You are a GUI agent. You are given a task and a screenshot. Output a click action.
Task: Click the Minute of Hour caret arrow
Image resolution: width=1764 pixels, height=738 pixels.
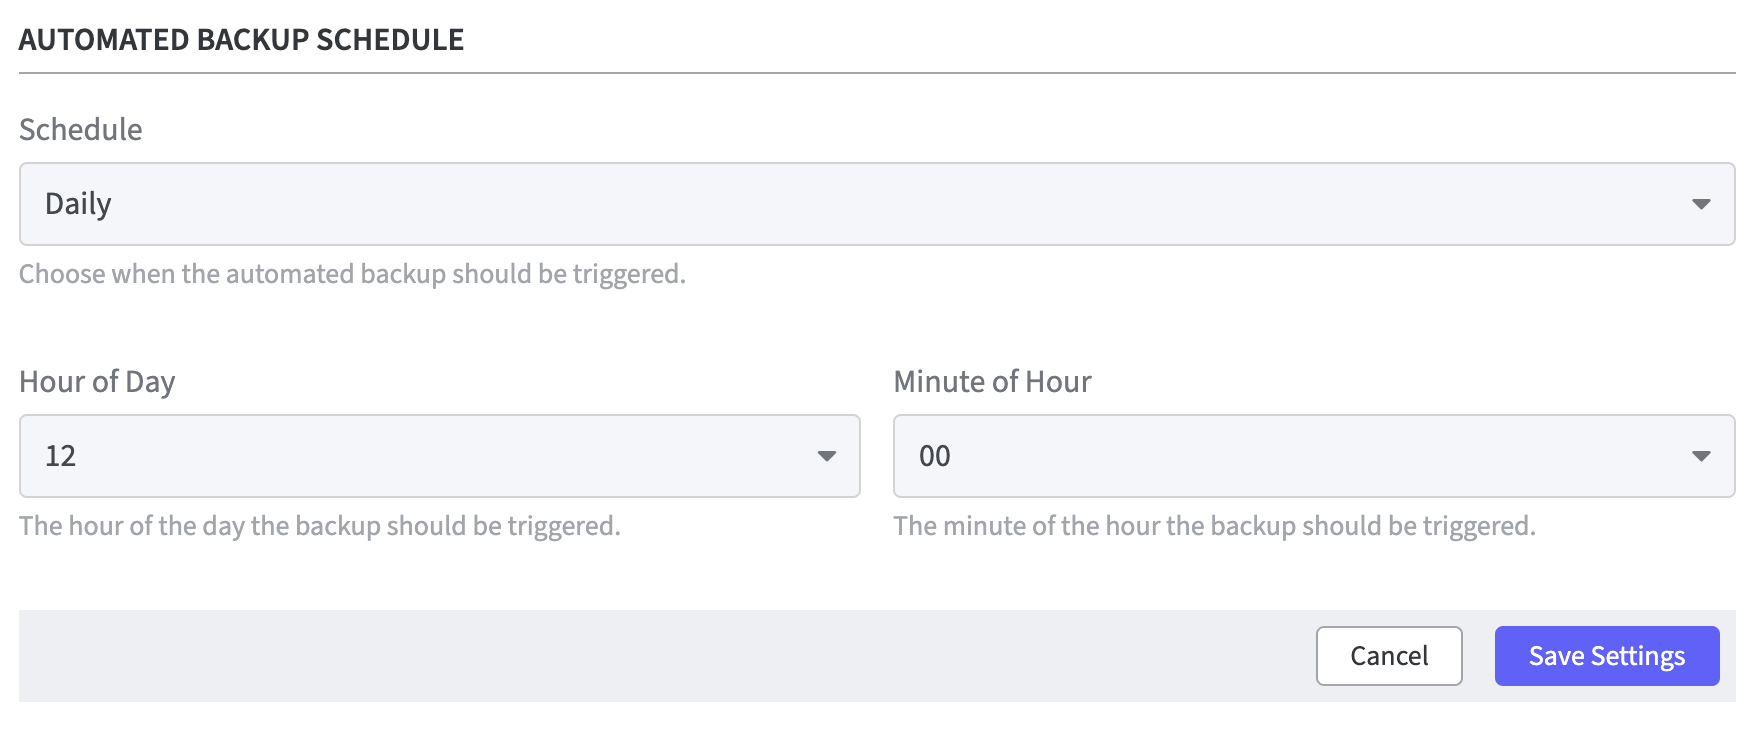1700,456
